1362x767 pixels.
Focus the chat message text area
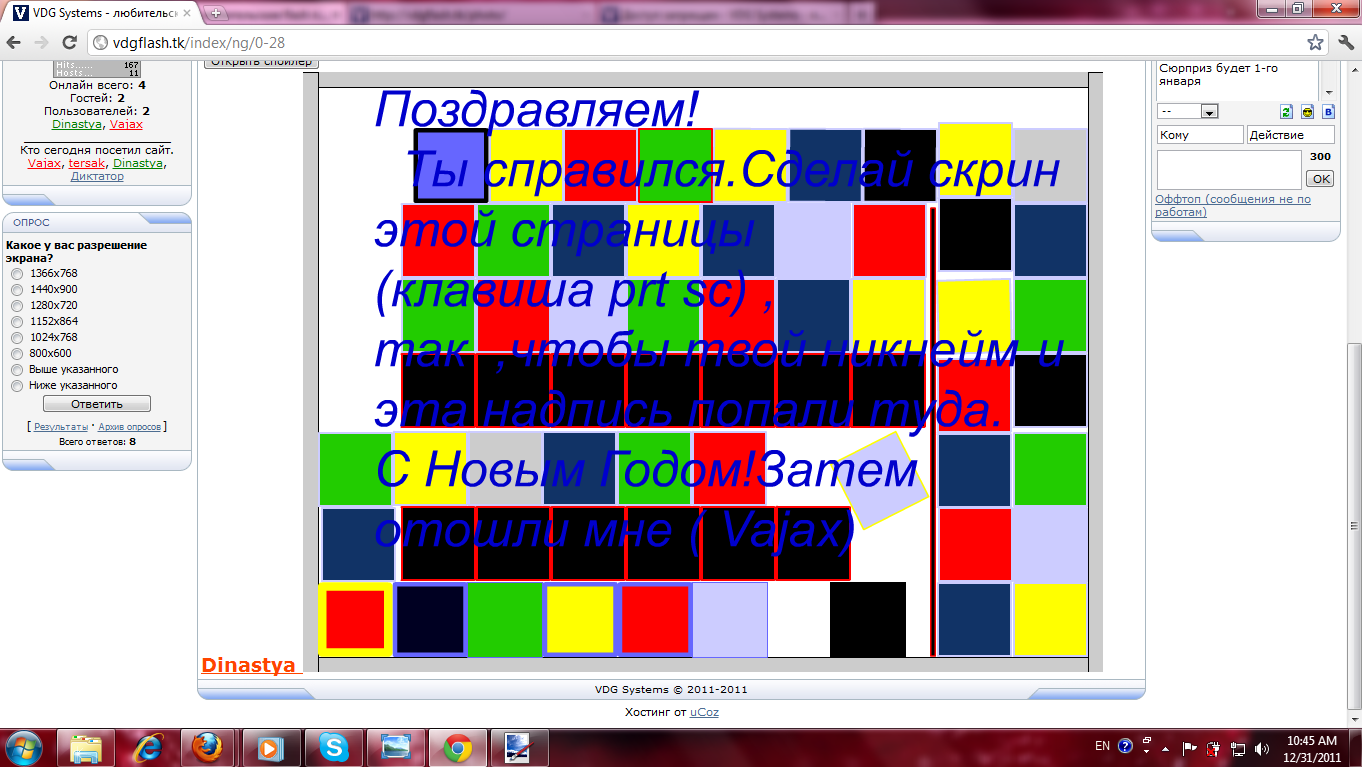coord(1229,169)
